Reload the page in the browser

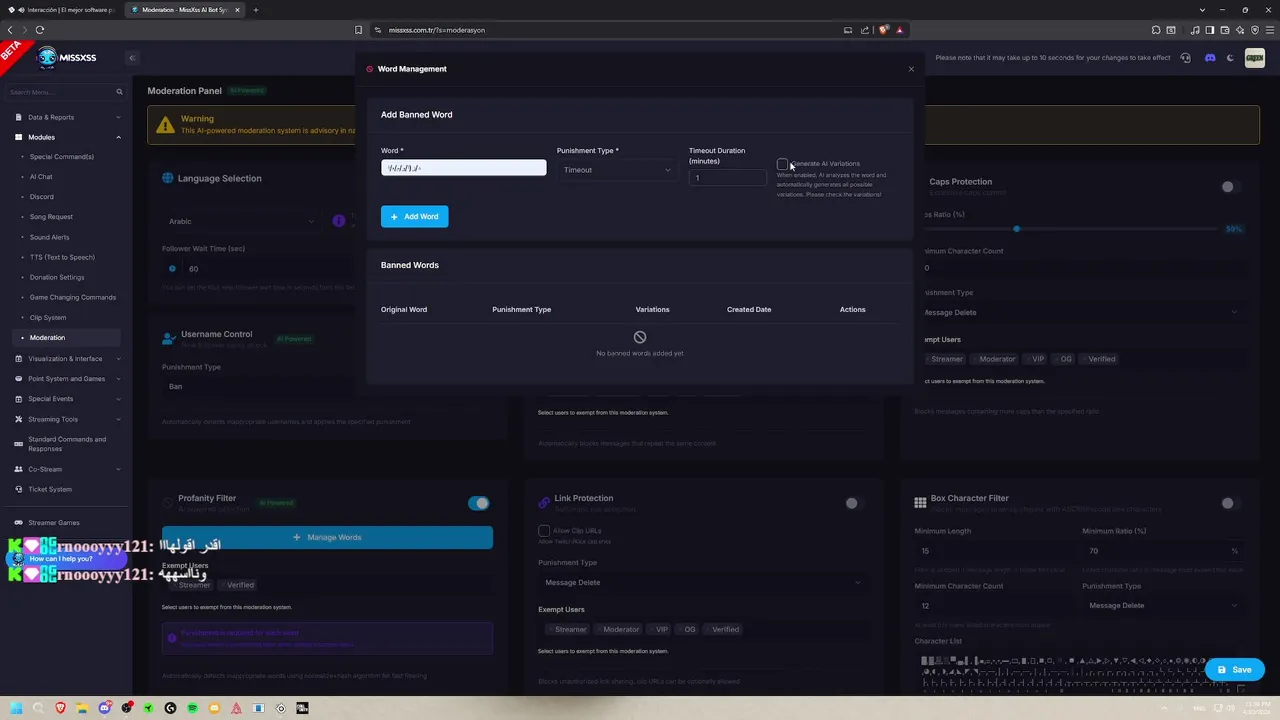(40, 30)
